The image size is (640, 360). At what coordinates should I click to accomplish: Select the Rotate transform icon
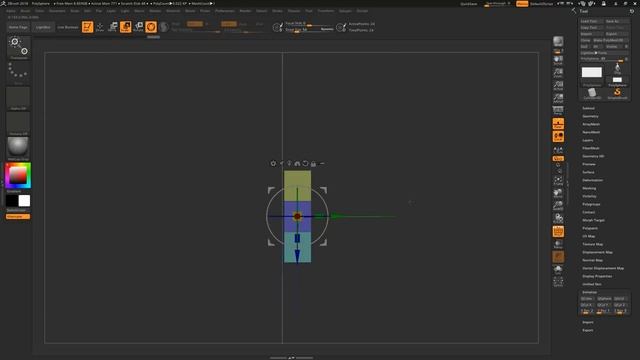click(x=138, y=27)
